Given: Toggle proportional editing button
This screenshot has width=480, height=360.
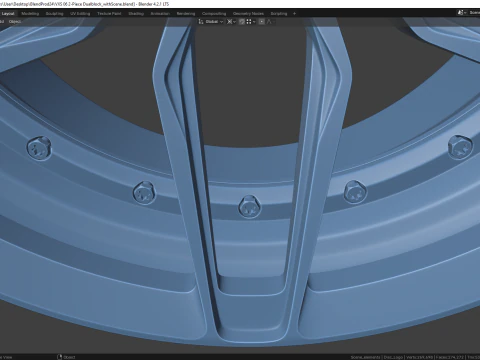Looking at the screenshot, I should 262,22.
